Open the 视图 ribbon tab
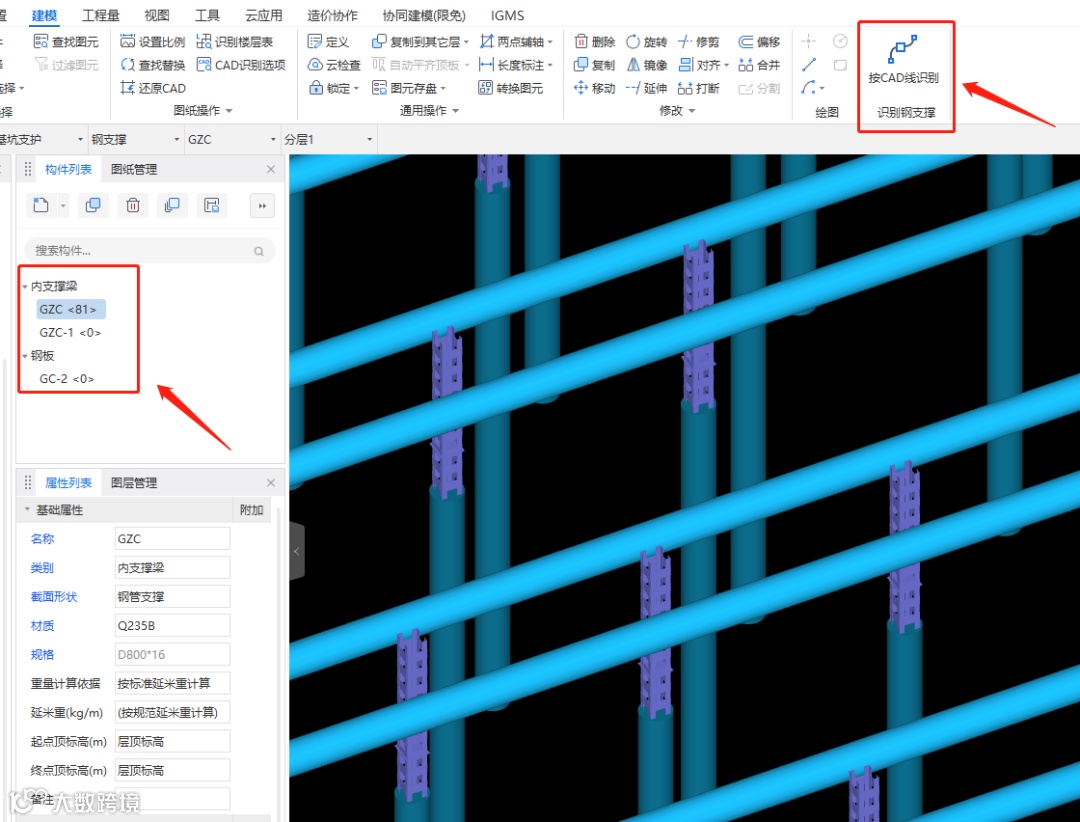Screen dimensions: 1080x822 click(157, 14)
